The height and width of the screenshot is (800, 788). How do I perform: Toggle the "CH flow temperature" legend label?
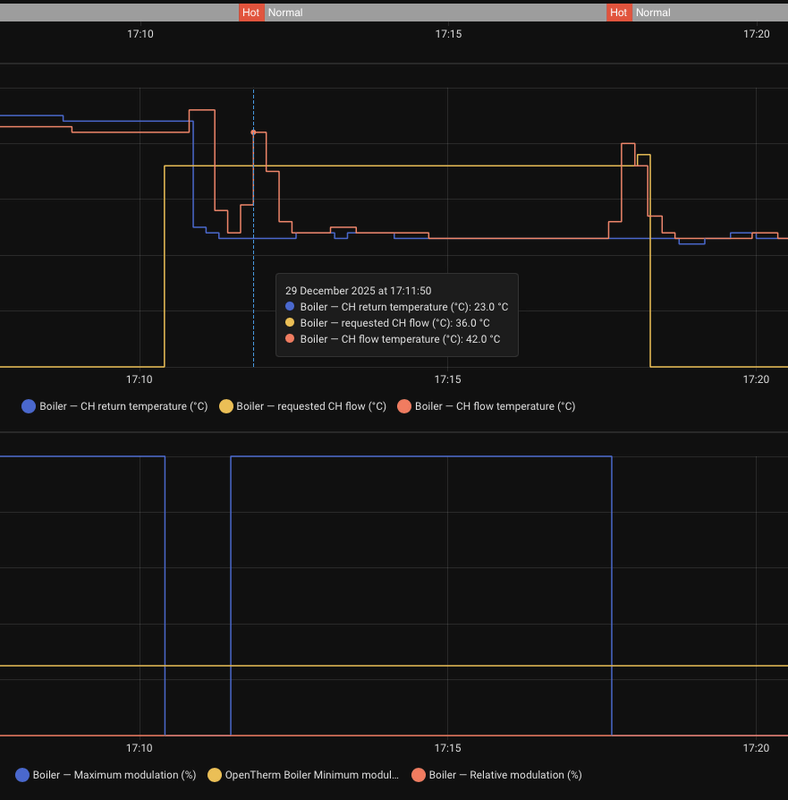point(495,407)
